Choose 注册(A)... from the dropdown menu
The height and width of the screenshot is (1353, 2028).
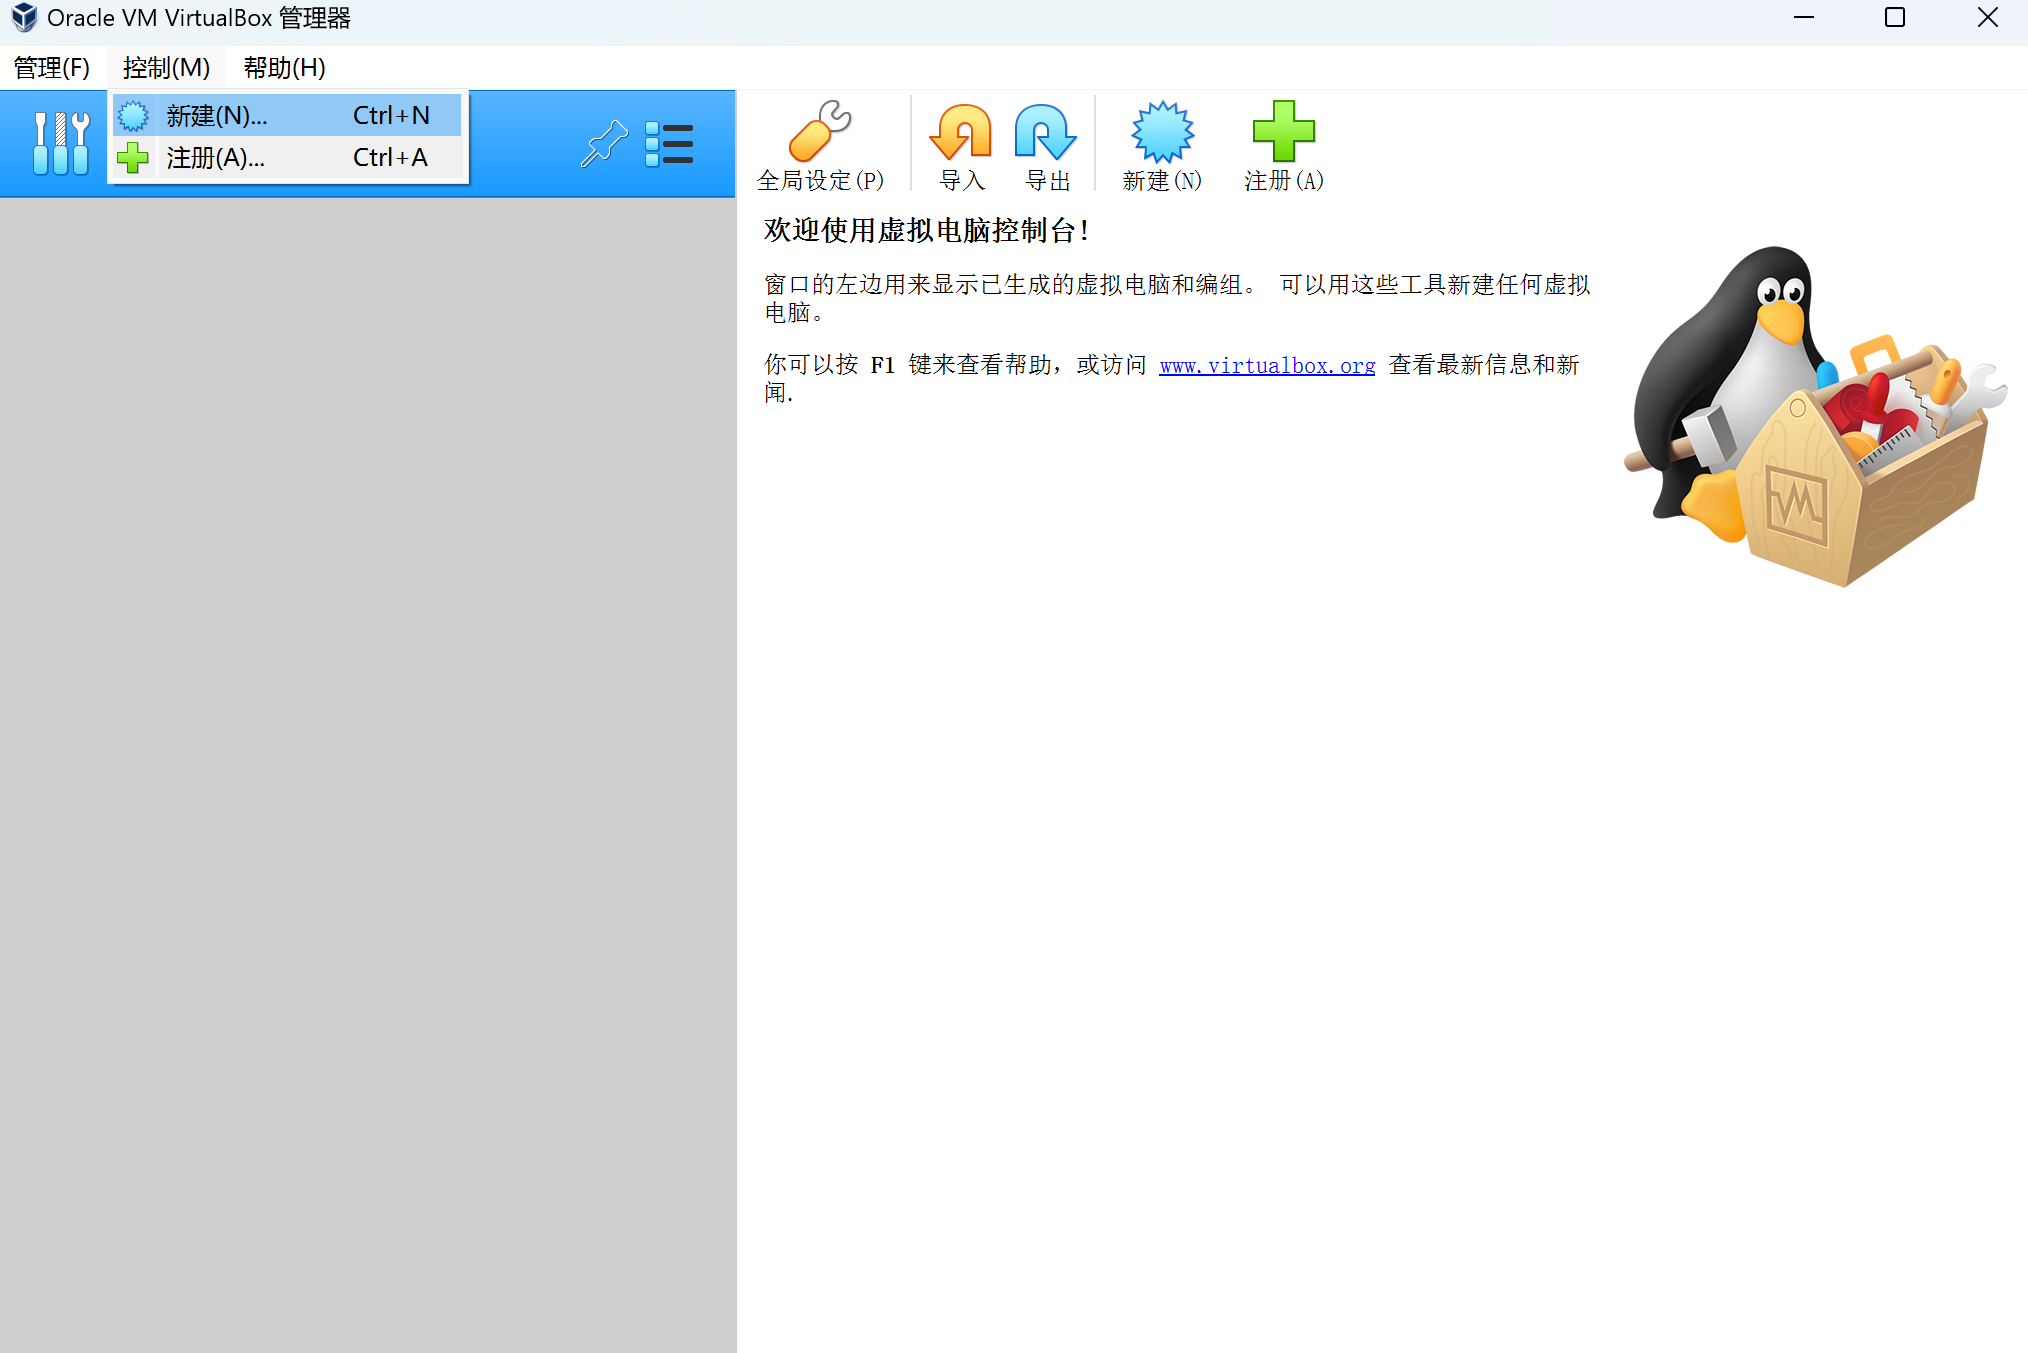pos(287,157)
